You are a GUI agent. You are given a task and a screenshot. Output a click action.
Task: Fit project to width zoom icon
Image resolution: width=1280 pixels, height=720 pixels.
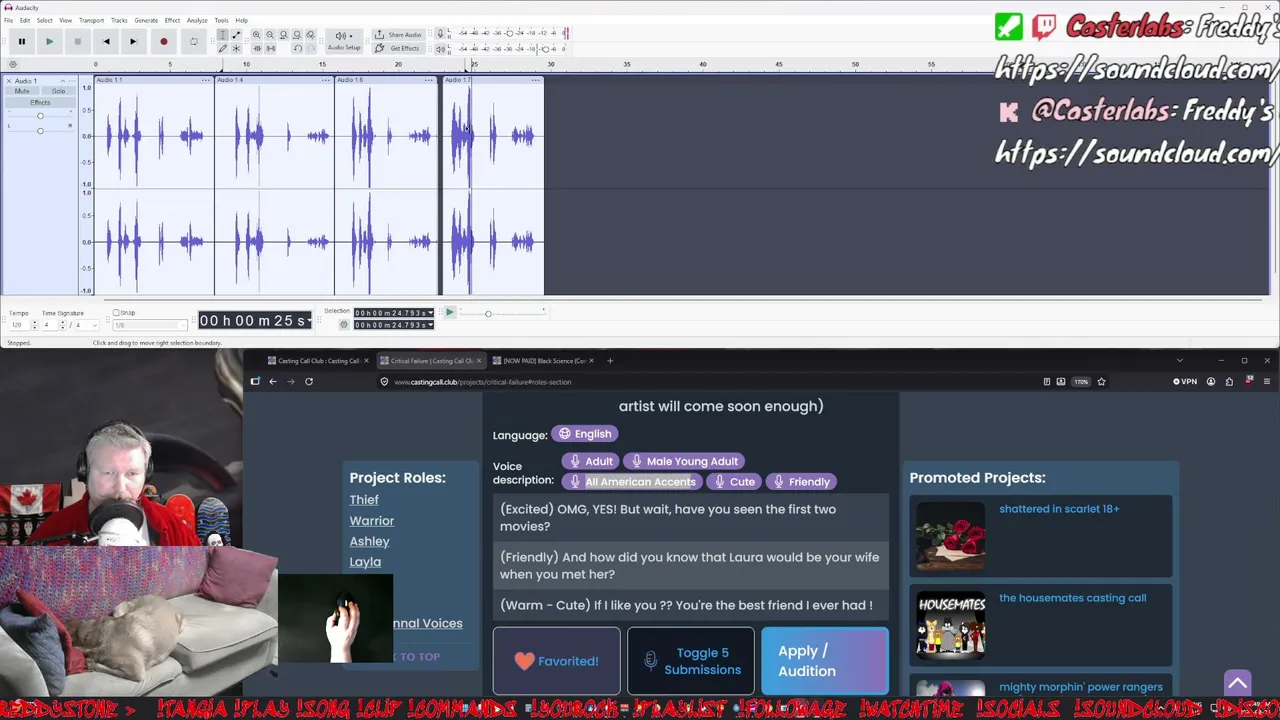(x=296, y=35)
